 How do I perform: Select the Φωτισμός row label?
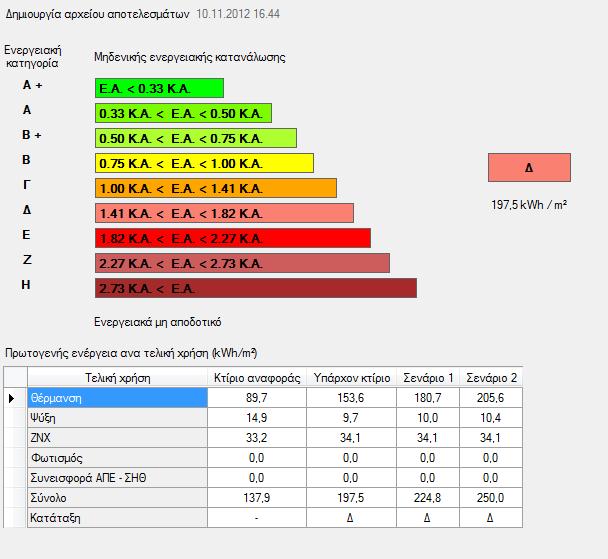coord(117,458)
